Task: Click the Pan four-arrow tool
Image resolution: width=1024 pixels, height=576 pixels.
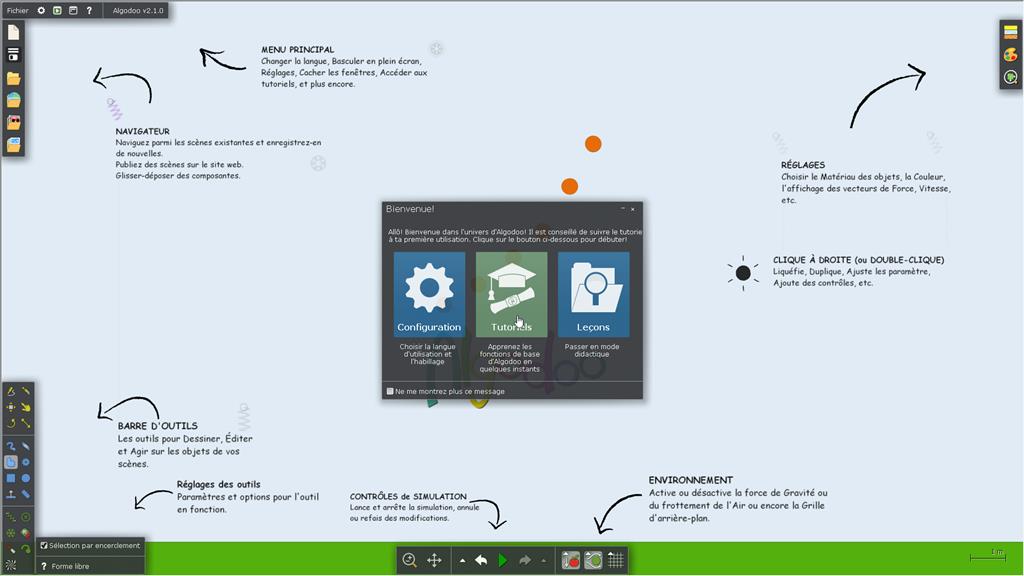Action: (x=434, y=560)
